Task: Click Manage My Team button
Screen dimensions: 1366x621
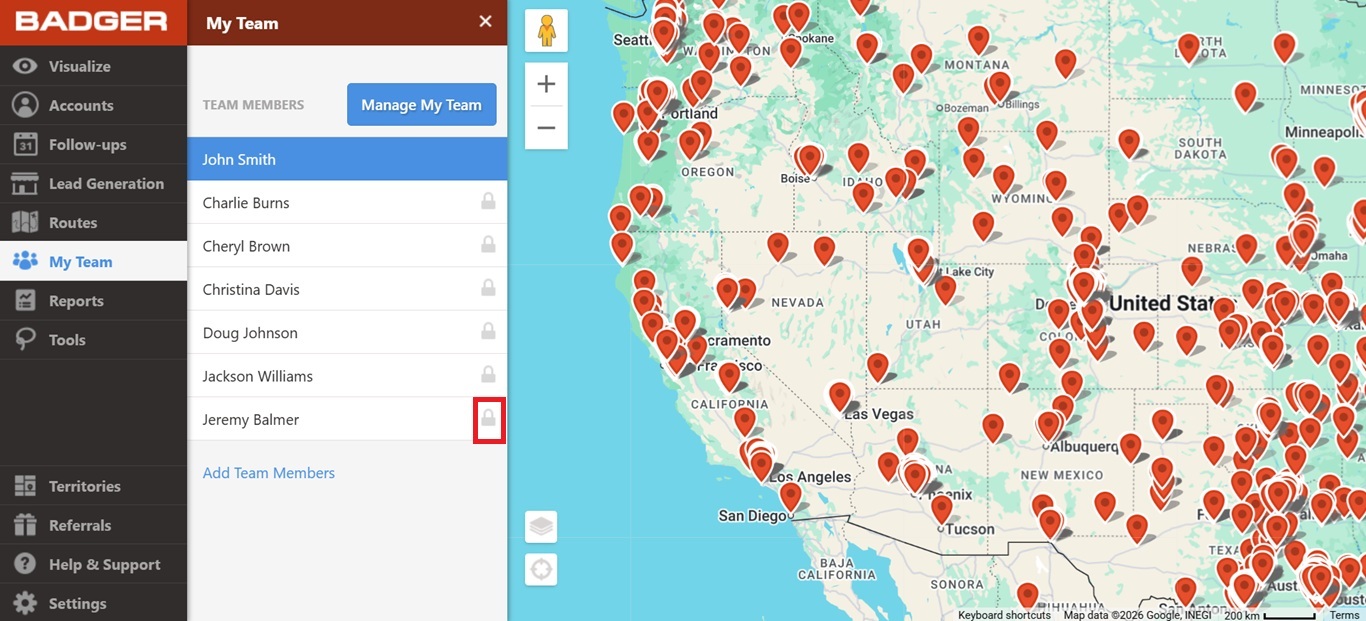Action: tap(422, 104)
